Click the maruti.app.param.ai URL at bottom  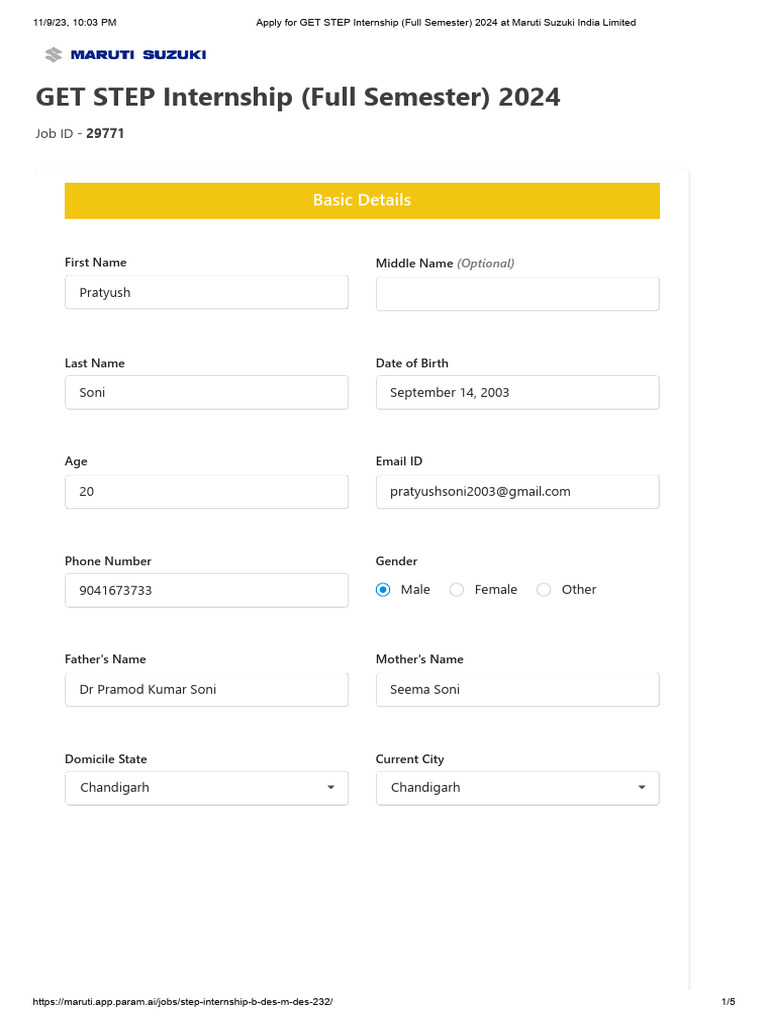(182, 1002)
